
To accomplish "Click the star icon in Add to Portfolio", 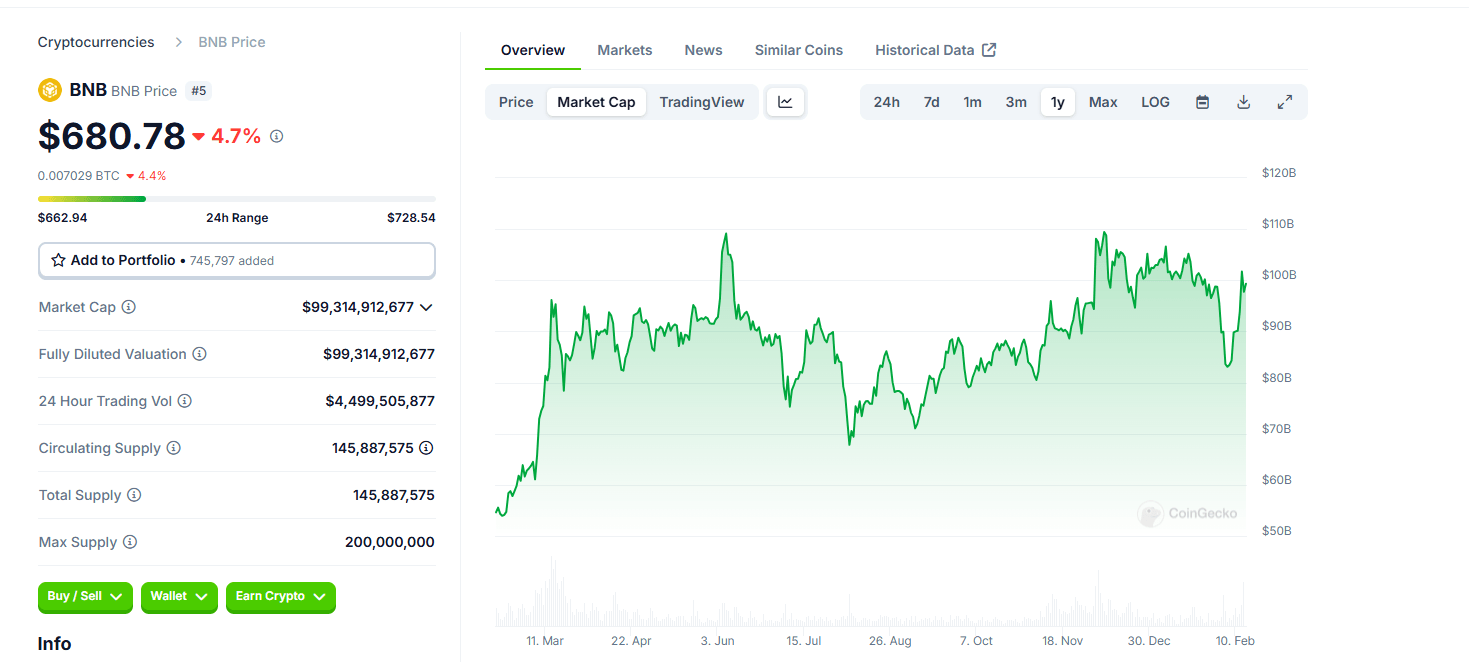I will point(57,260).
